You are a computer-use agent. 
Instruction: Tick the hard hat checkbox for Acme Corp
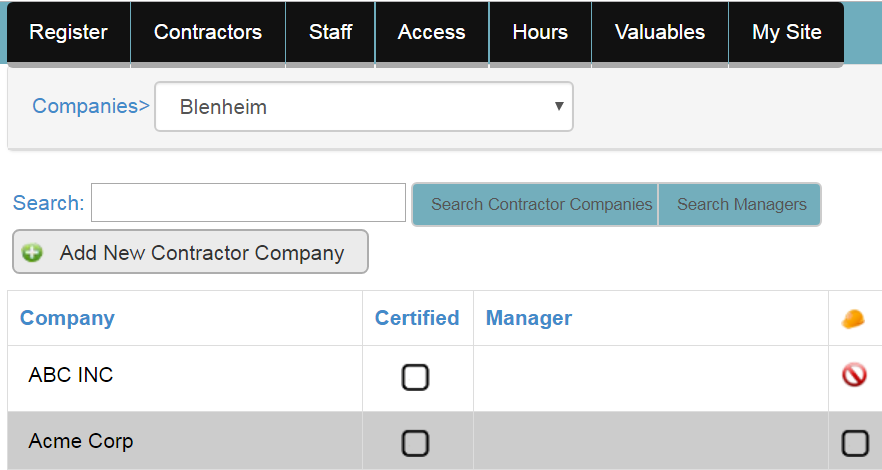tap(855, 443)
